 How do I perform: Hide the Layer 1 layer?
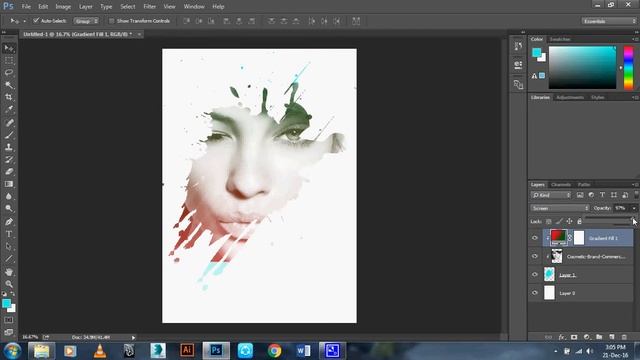(x=535, y=275)
